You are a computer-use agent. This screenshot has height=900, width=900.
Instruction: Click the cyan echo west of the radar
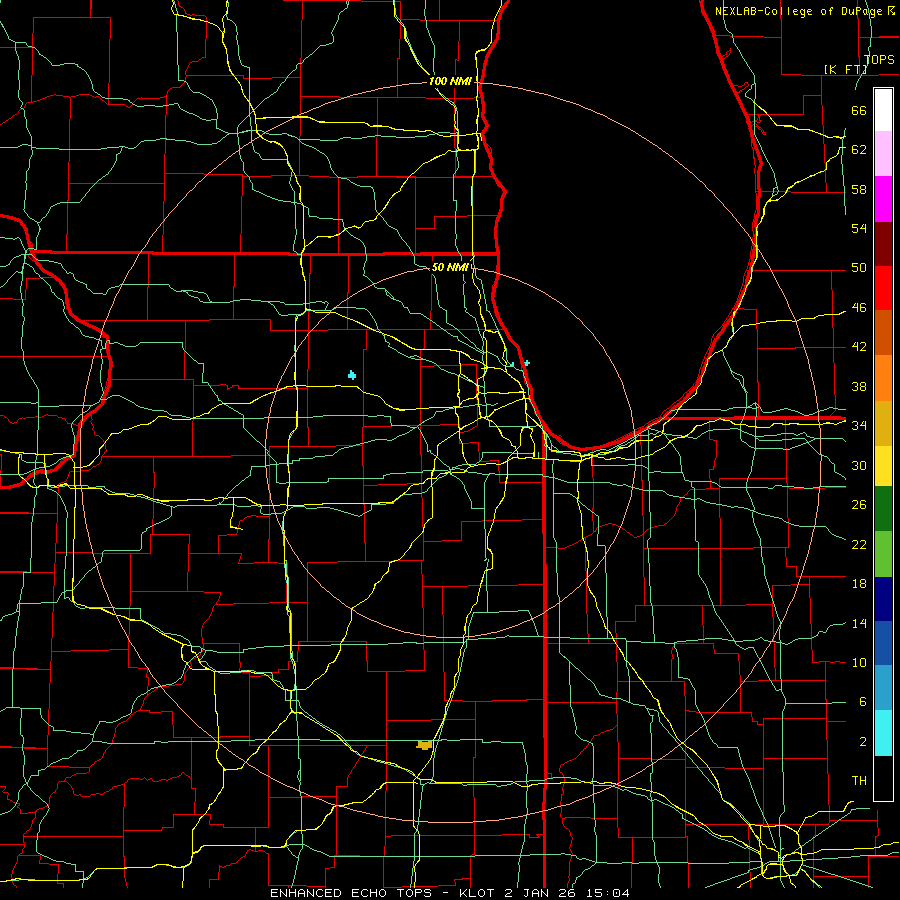click(352, 375)
